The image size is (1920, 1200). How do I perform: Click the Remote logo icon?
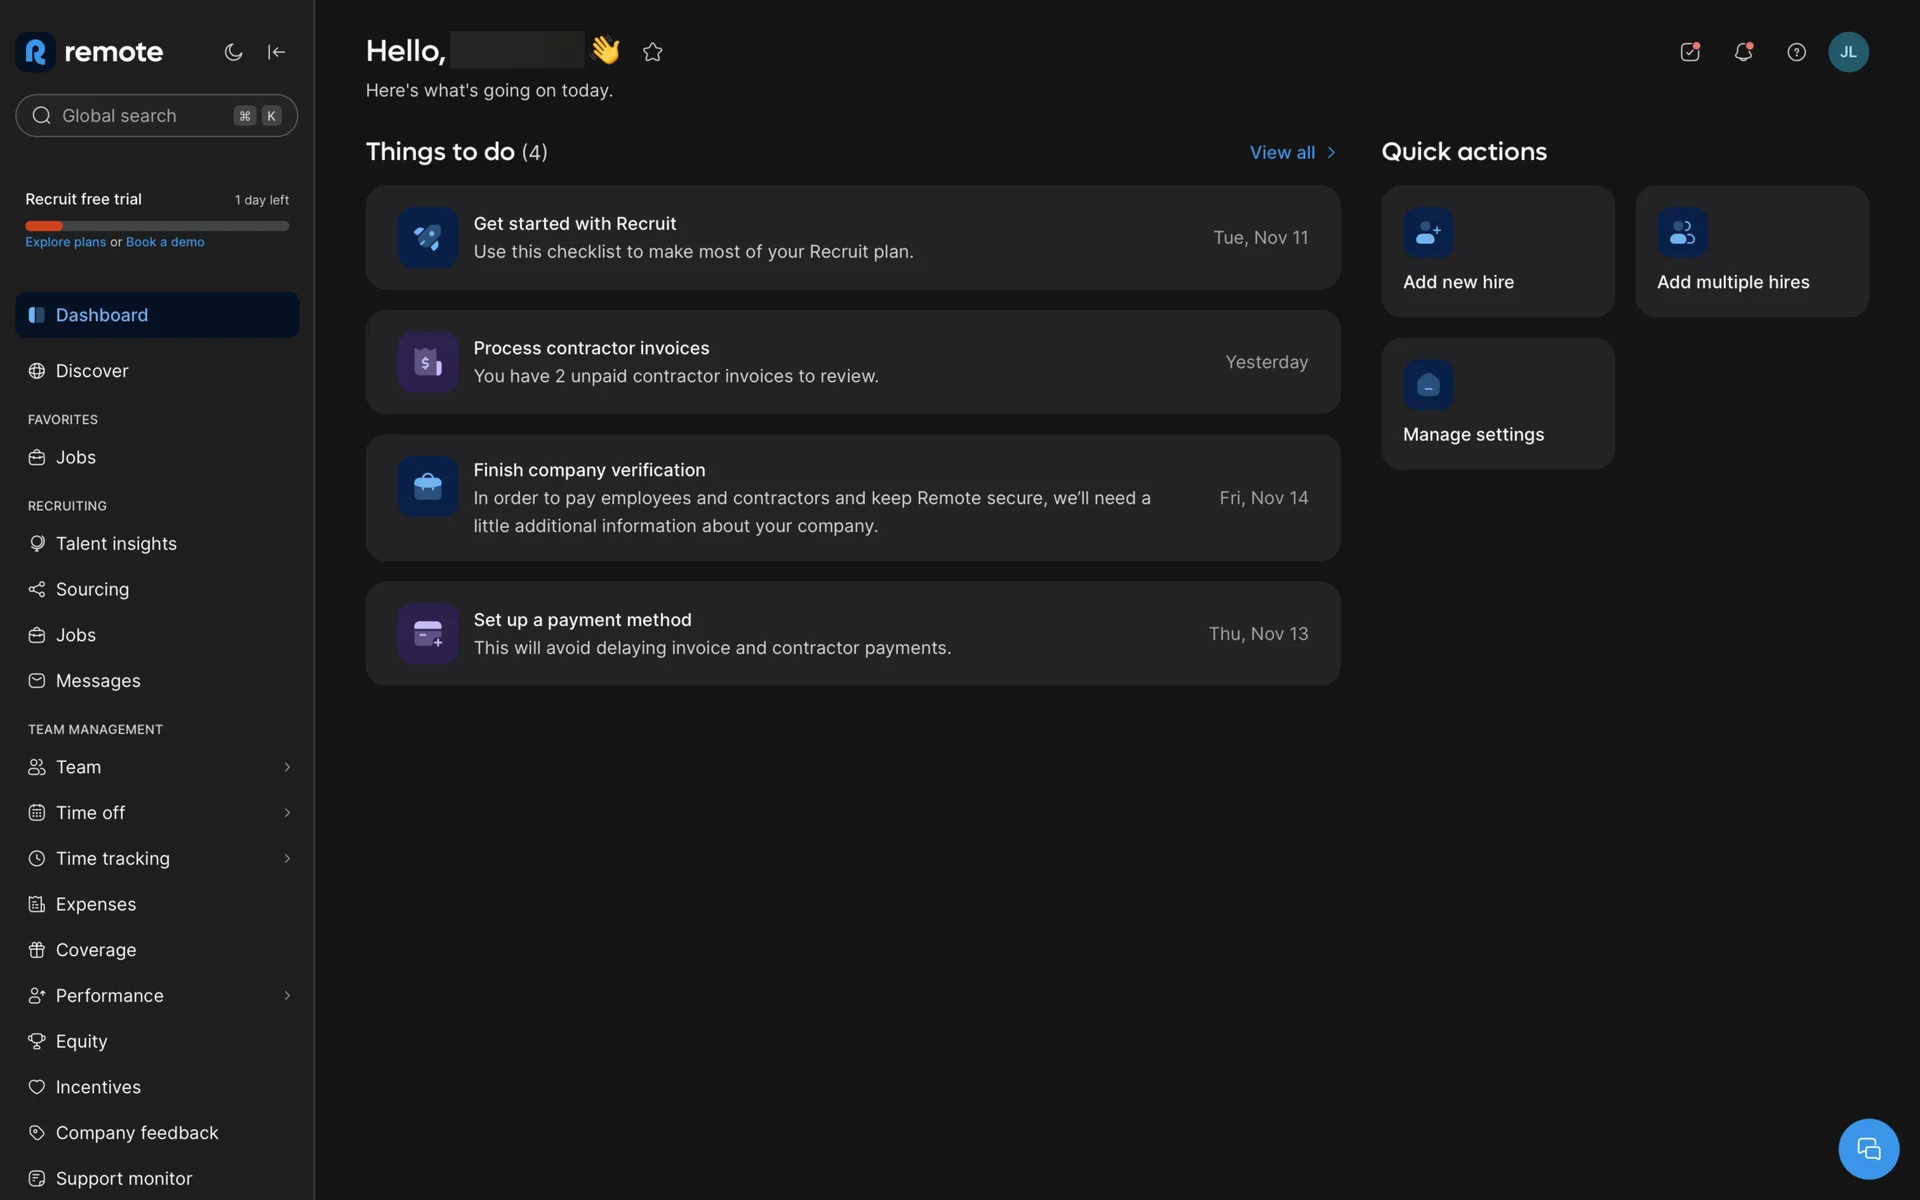point(36,52)
